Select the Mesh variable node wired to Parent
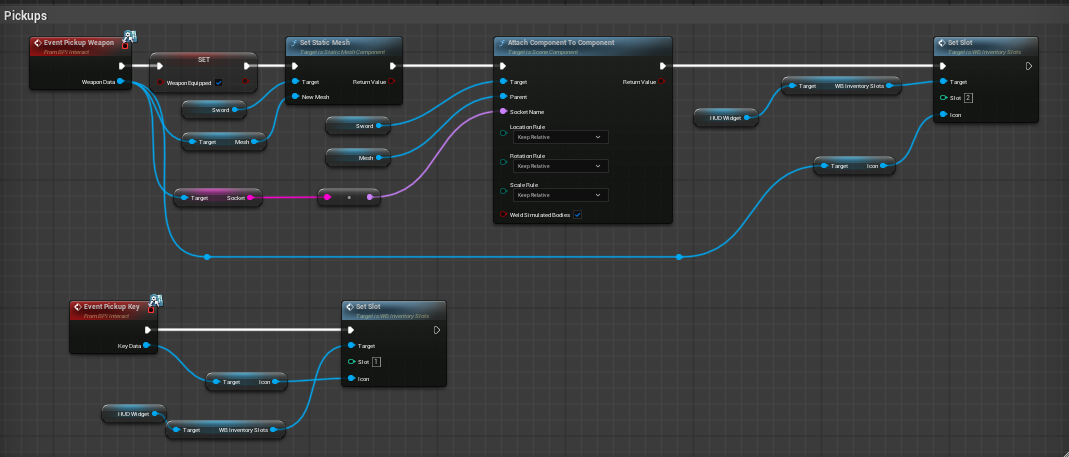The height and width of the screenshot is (457, 1069). (x=358, y=158)
